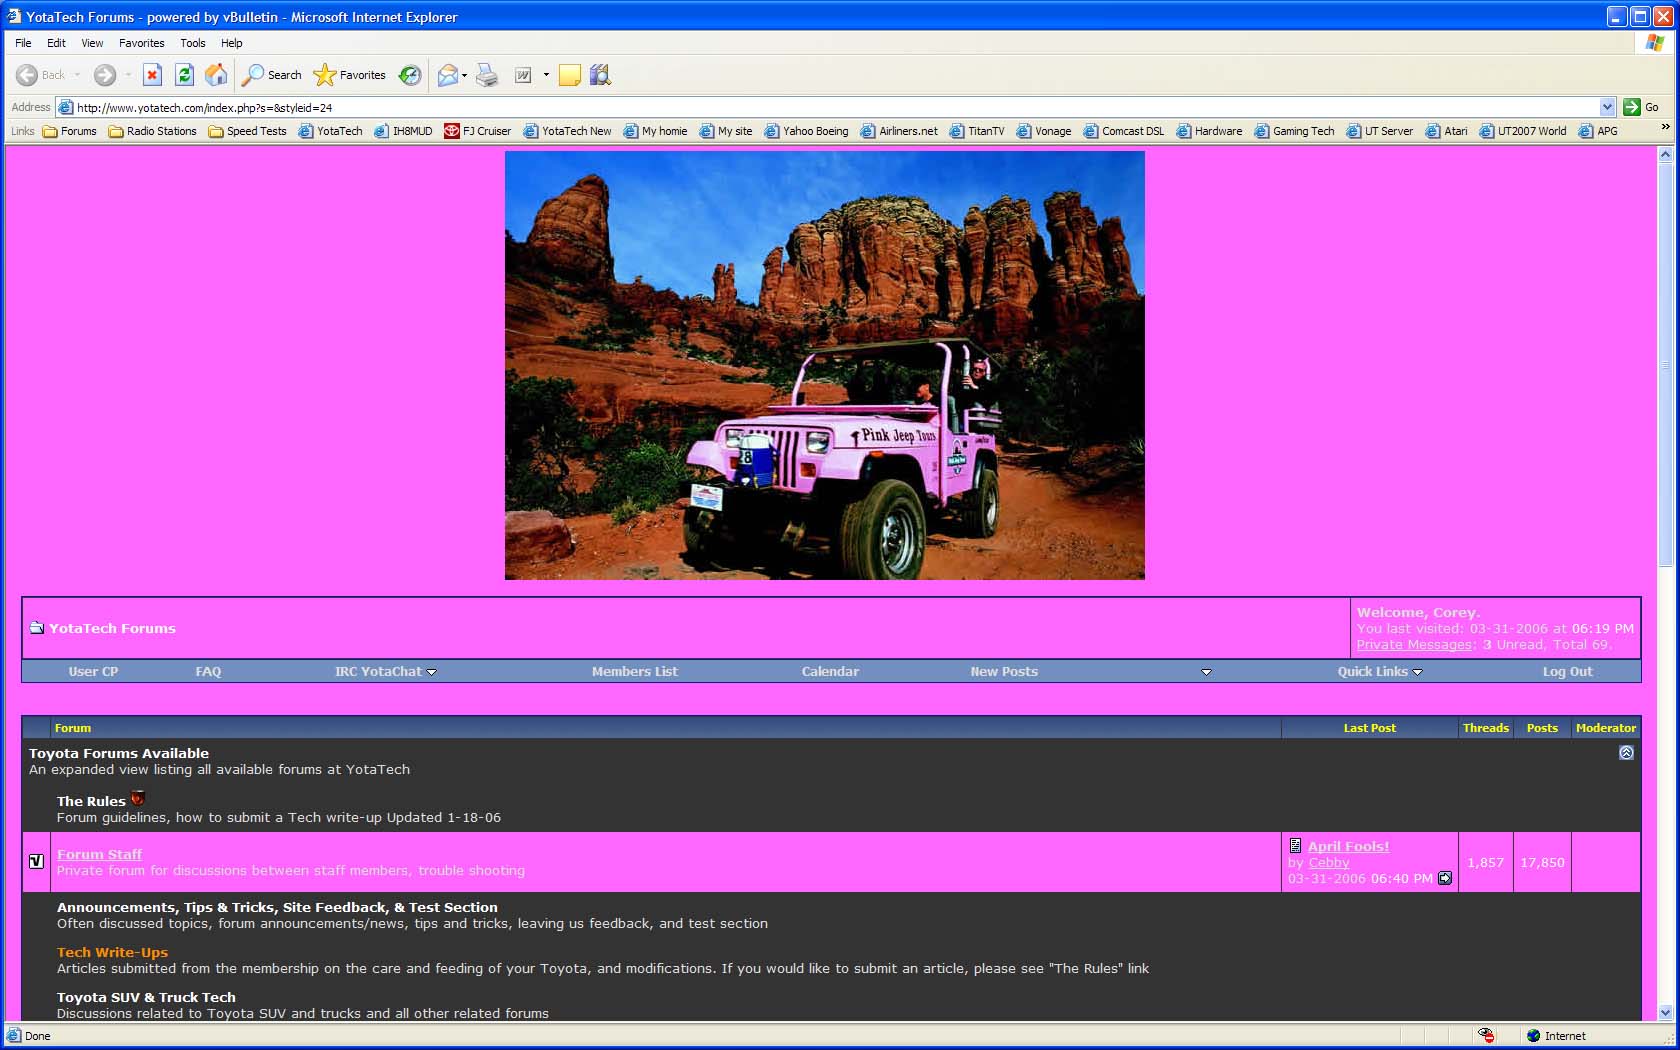Click the Research toolbar icon
Screen dimensions: 1680x1050
click(600, 75)
